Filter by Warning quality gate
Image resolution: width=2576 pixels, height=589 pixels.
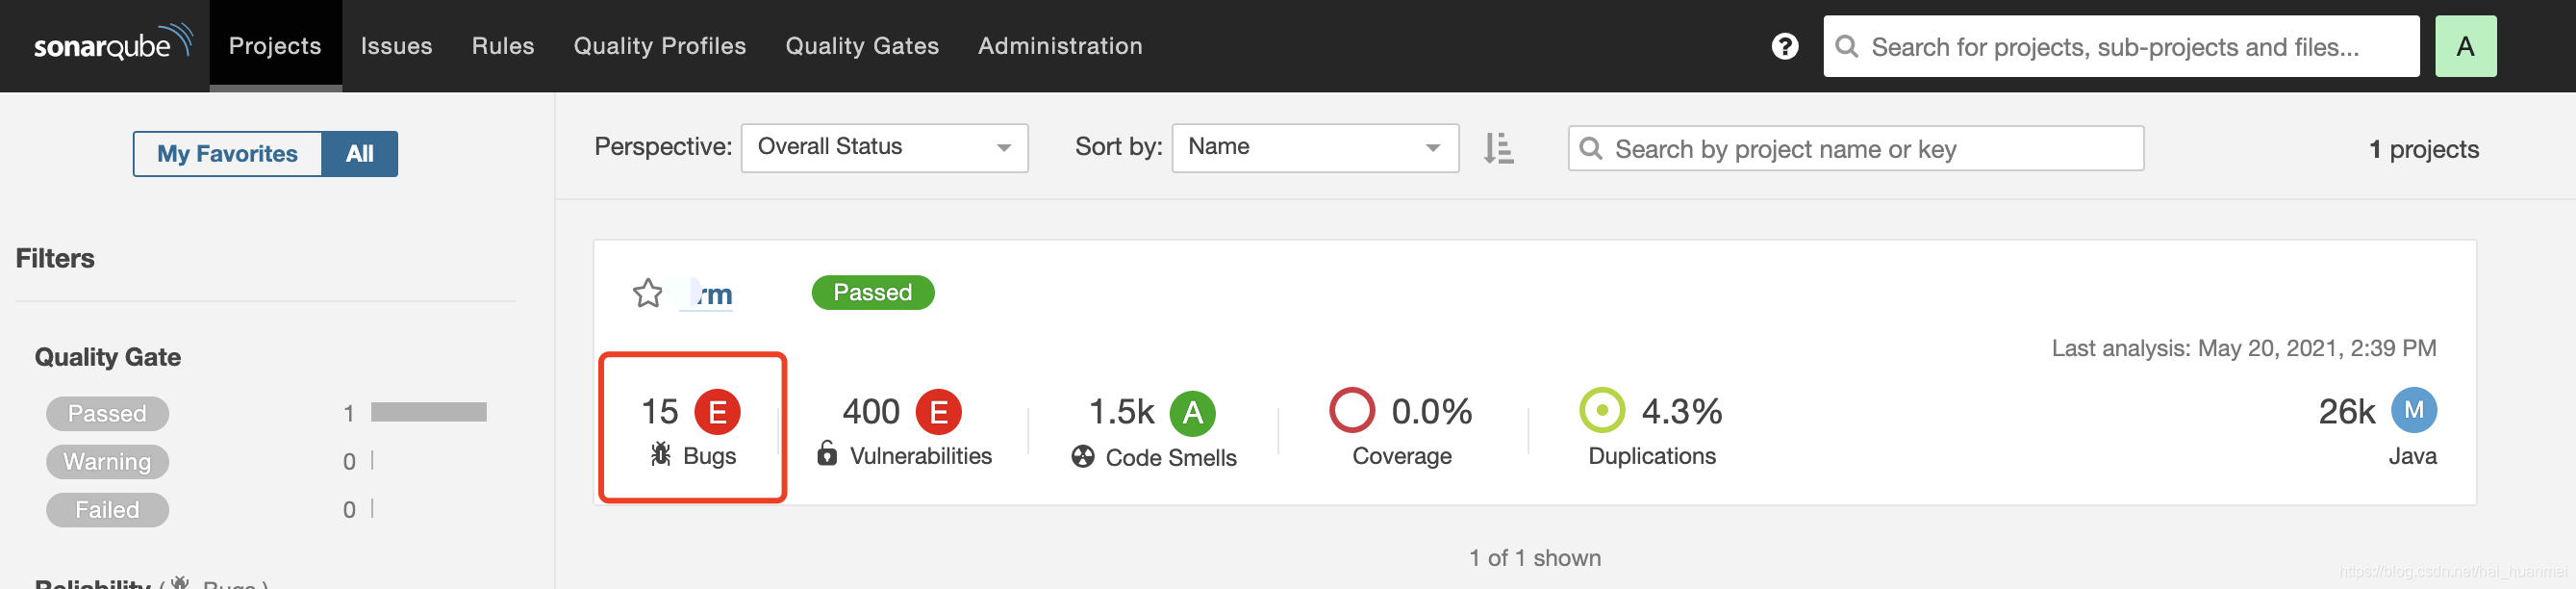[x=107, y=461]
